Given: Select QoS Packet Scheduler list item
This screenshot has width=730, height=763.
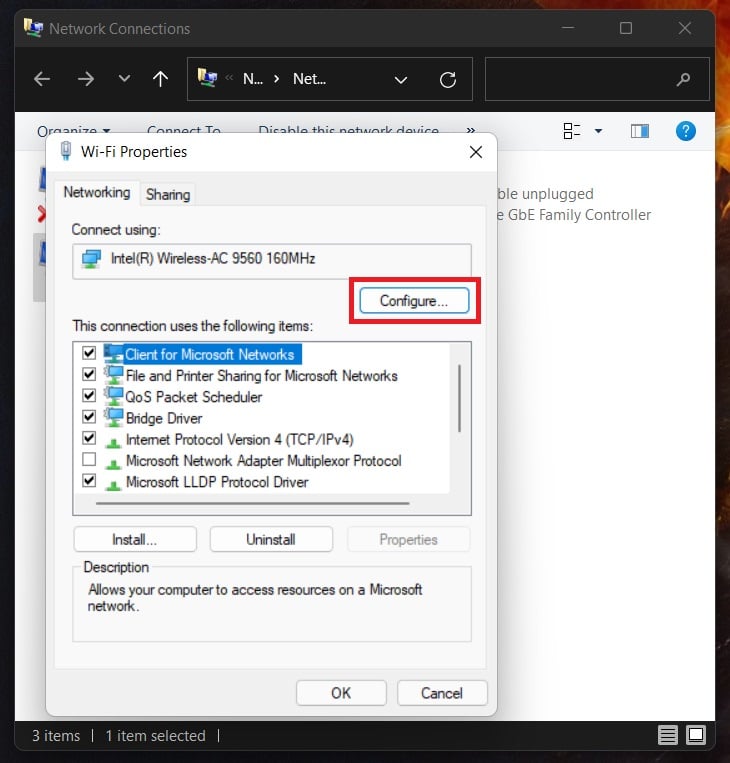Looking at the screenshot, I should [x=194, y=397].
